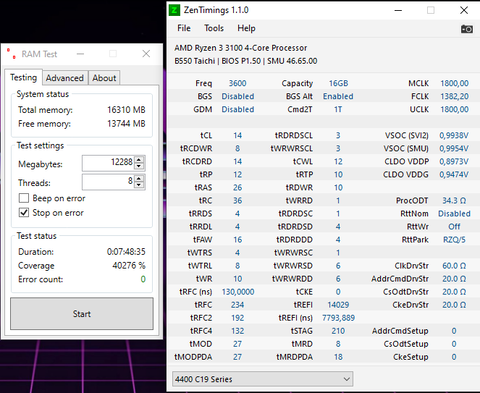
Task: Minimize the ZenTimings window
Action: (398, 10)
